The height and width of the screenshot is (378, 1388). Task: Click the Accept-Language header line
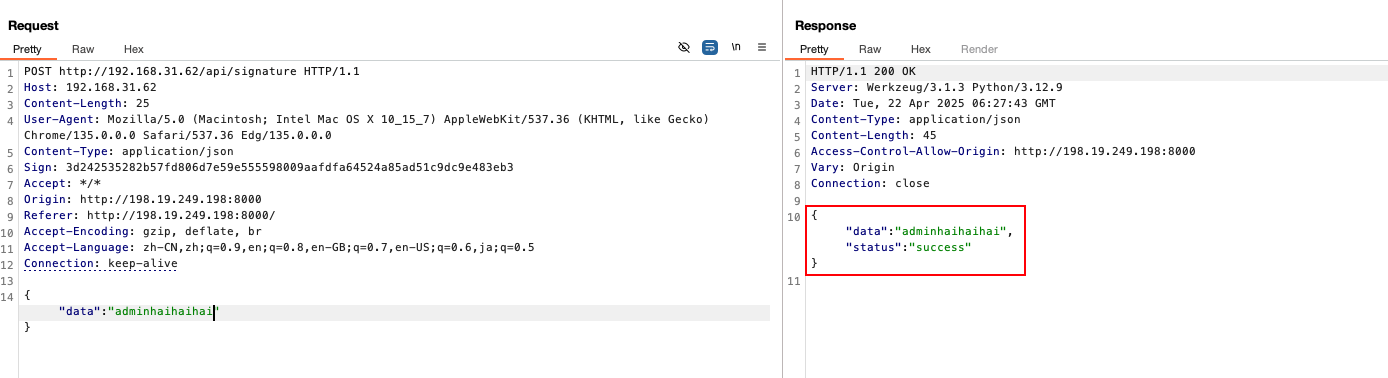279,248
